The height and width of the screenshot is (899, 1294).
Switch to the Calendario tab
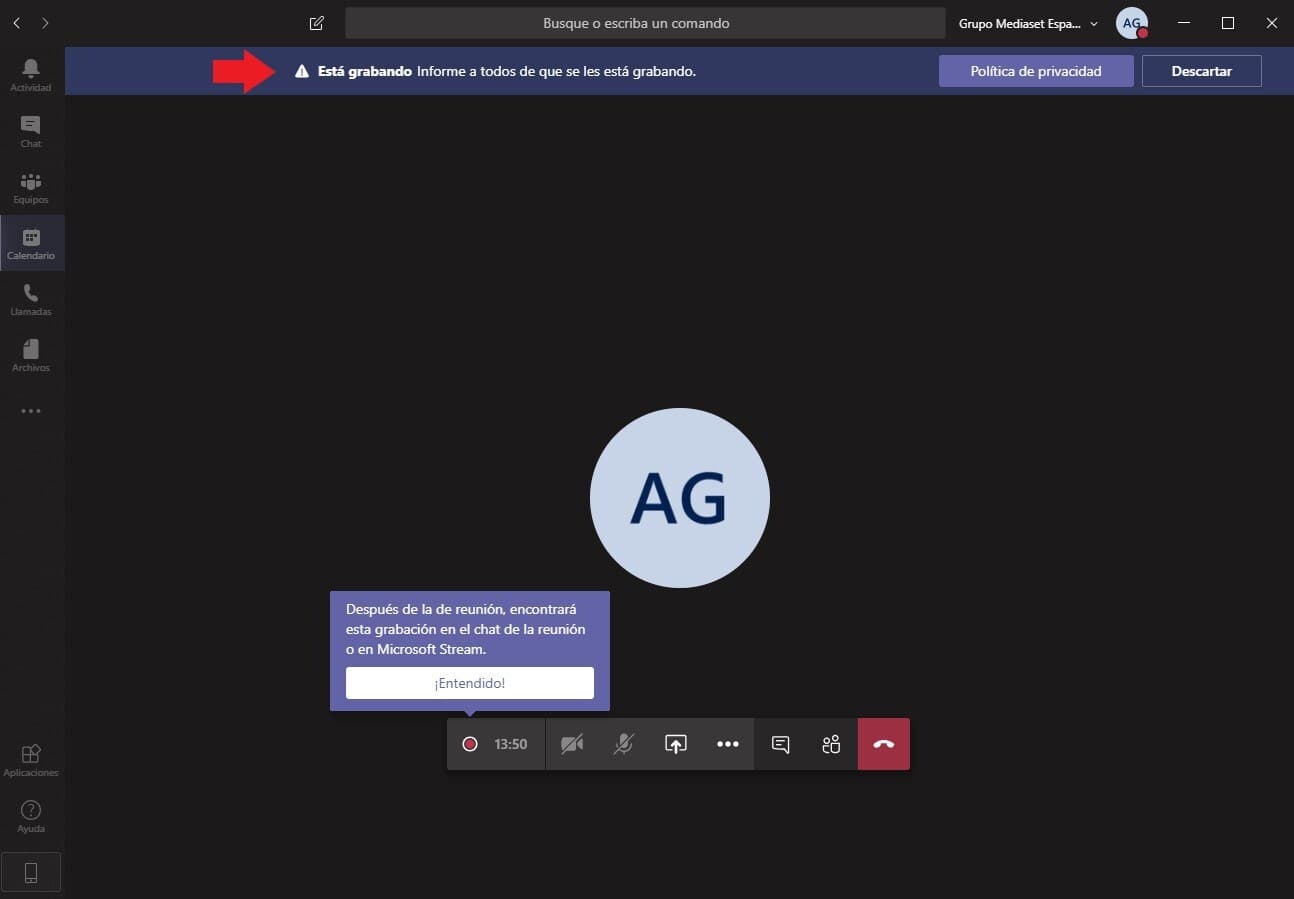[31, 242]
